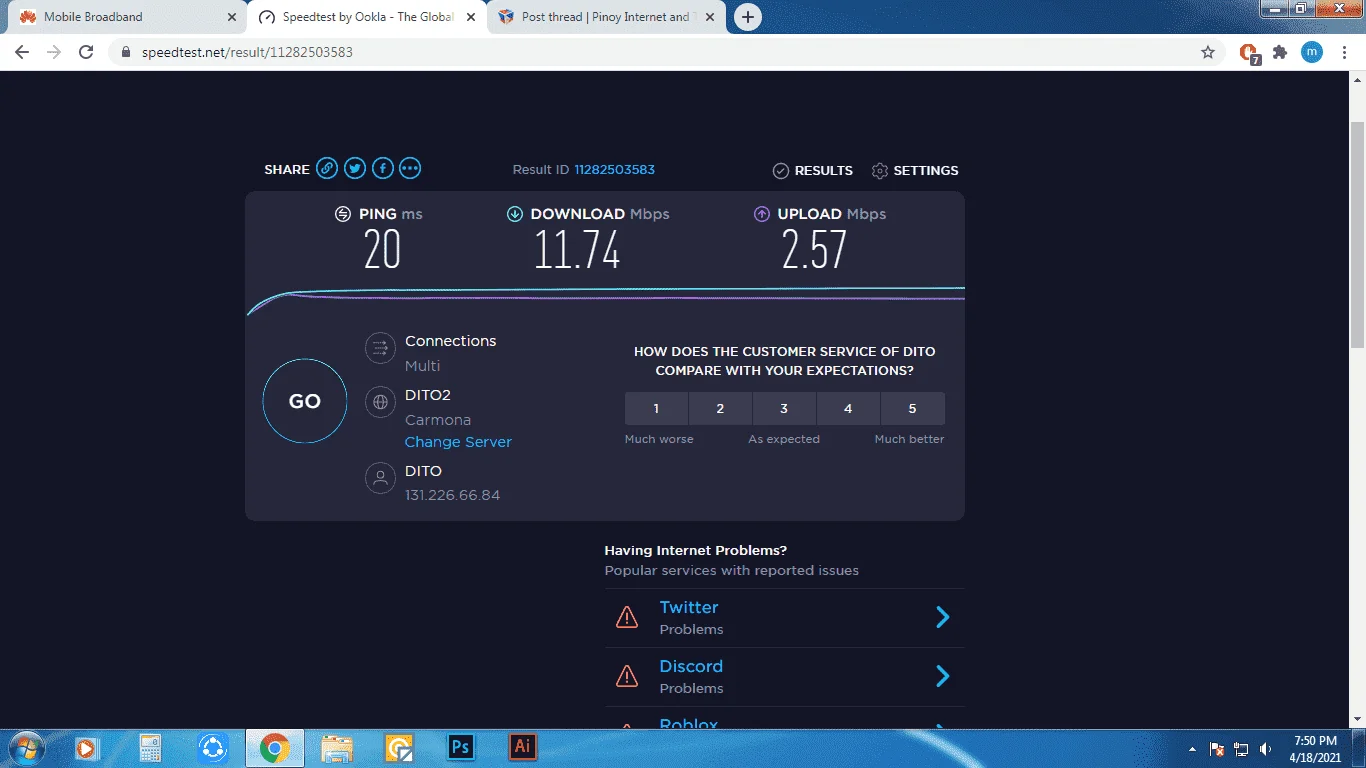The height and width of the screenshot is (768, 1366).
Task: Click the DOWNLOAD arrow icon
Action: (x=515, y=214)
